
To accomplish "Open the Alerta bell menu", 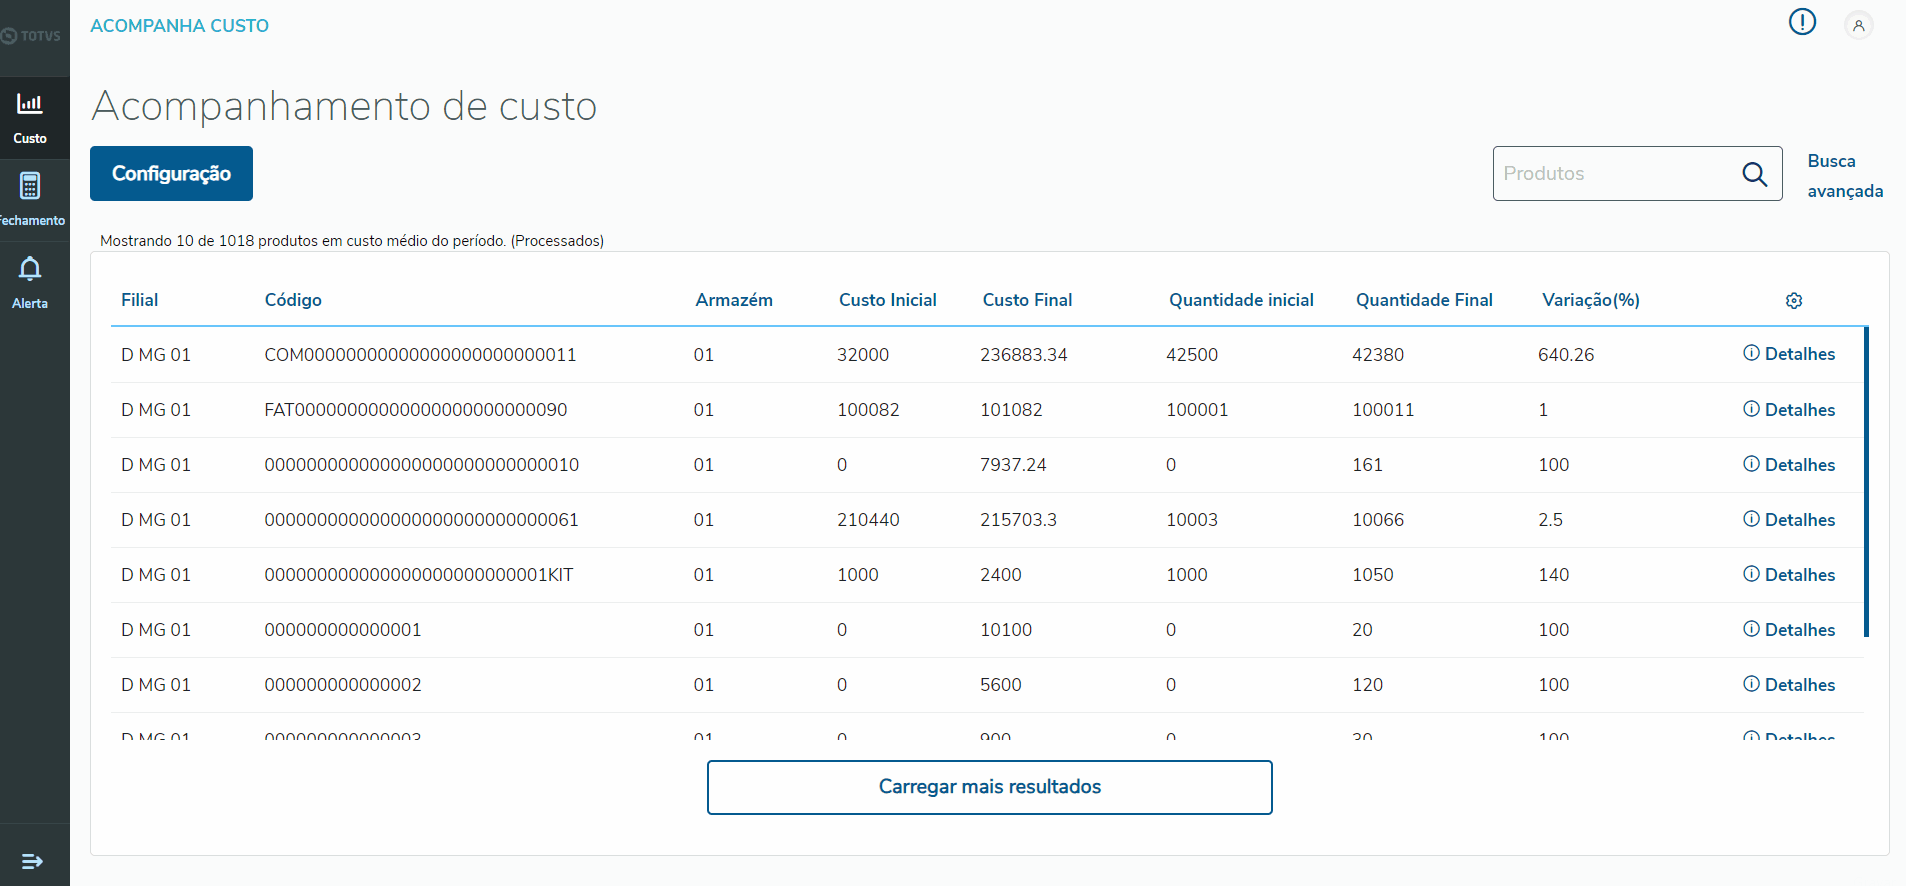I will [30, 283].
